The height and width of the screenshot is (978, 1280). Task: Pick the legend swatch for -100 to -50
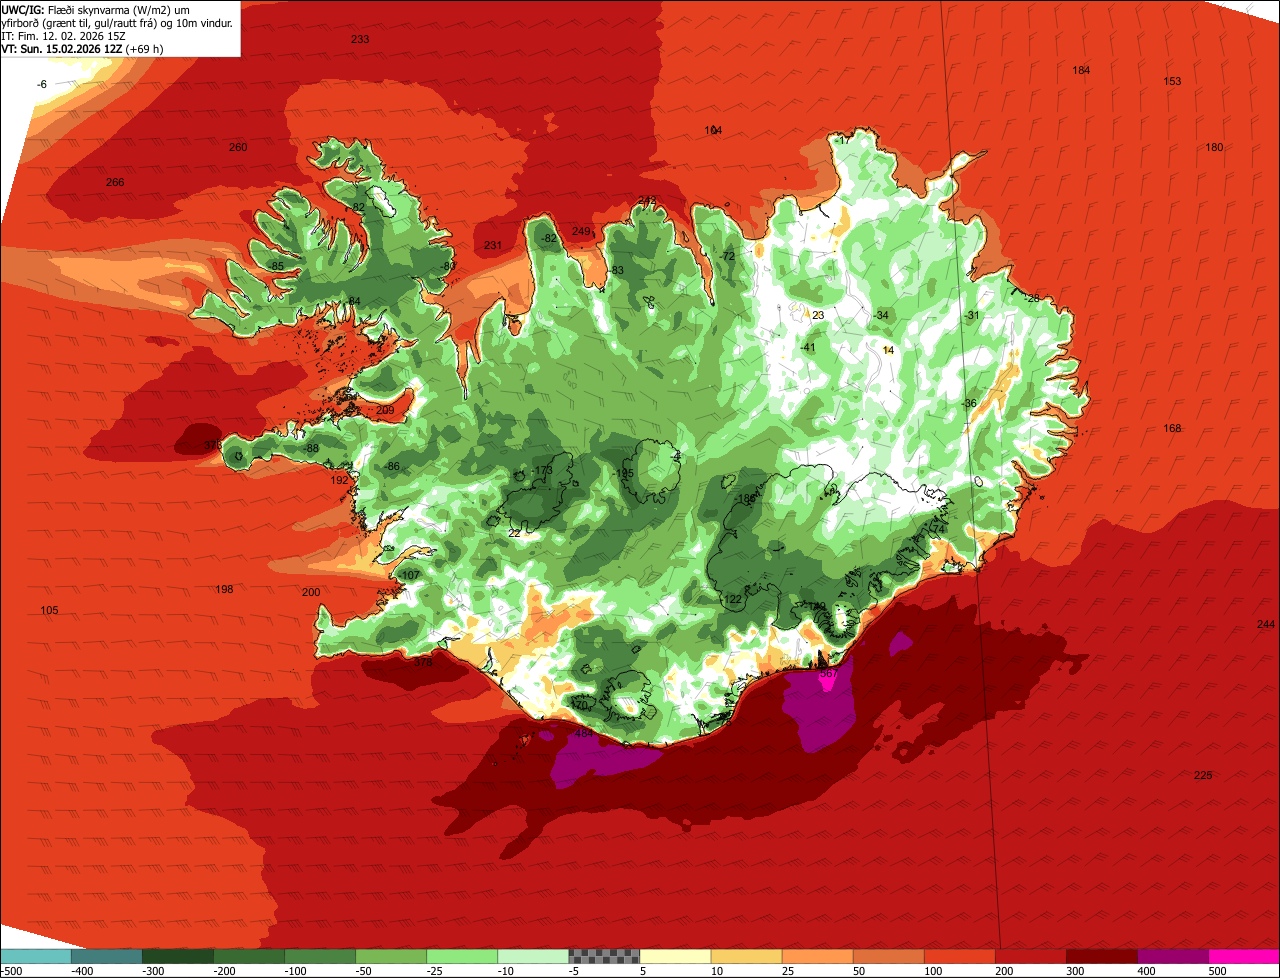pyautogui.click(x=319, y=955)
